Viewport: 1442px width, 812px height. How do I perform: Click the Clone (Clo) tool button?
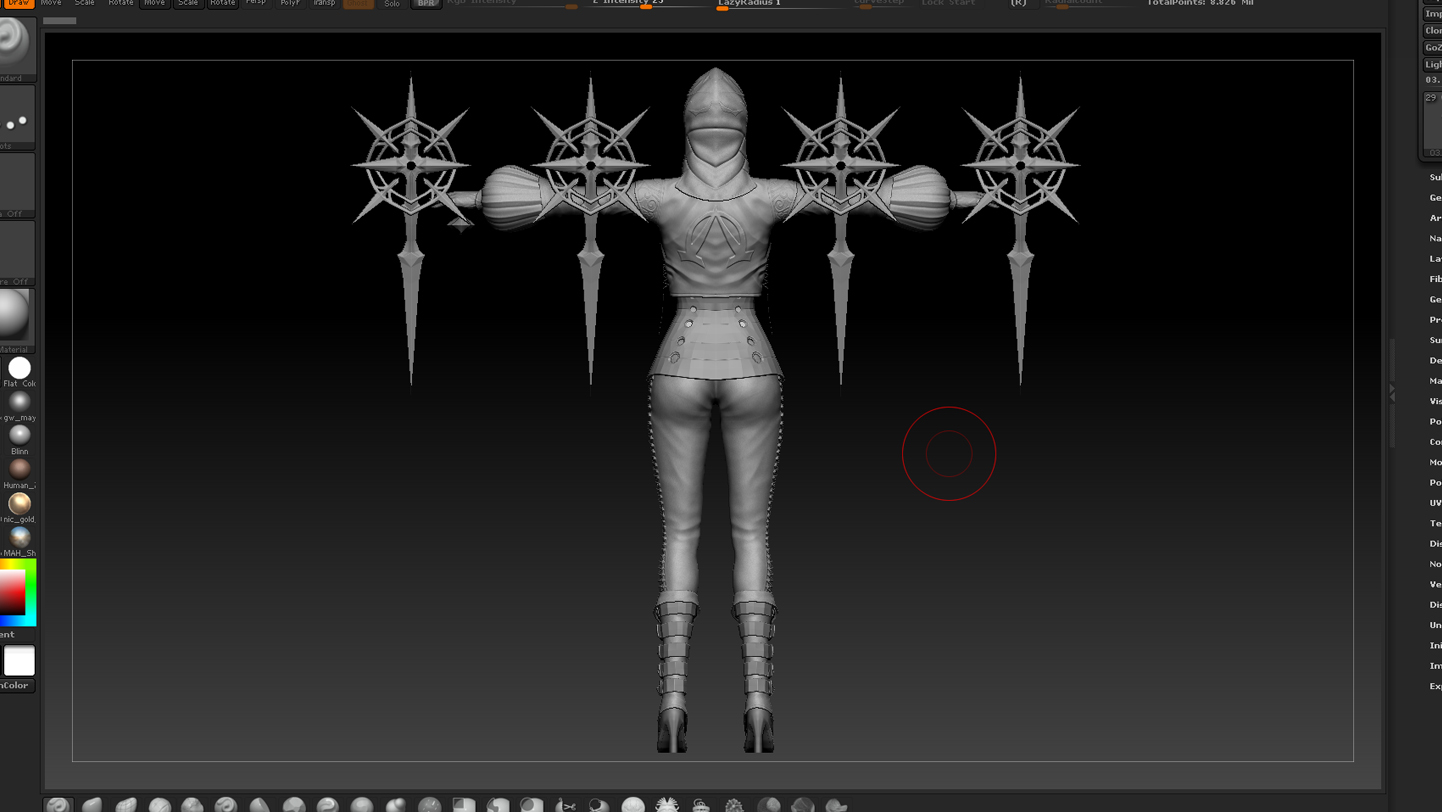(1433, 30)
